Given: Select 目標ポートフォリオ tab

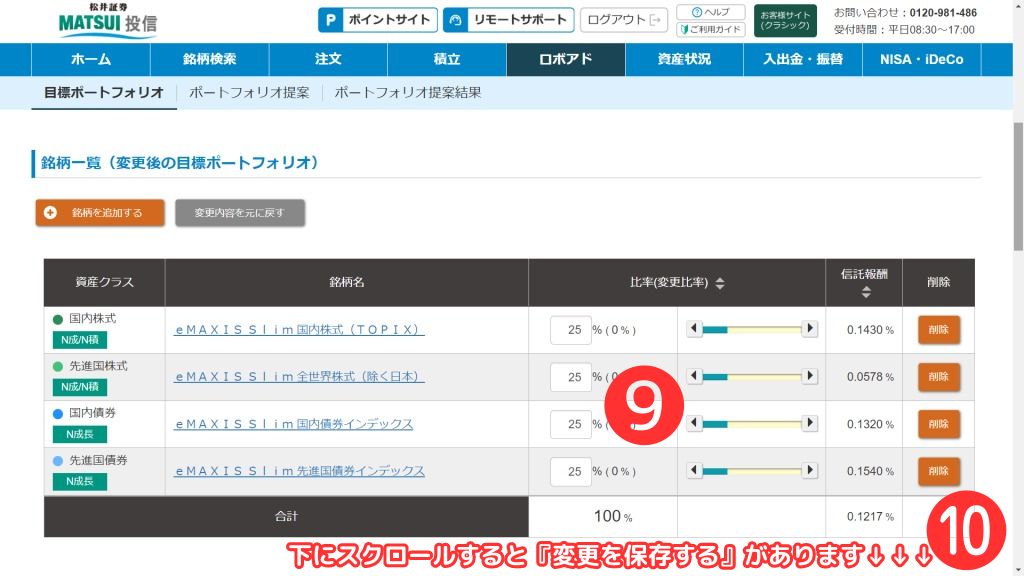Looking at the screenshot, I should 104,93.
